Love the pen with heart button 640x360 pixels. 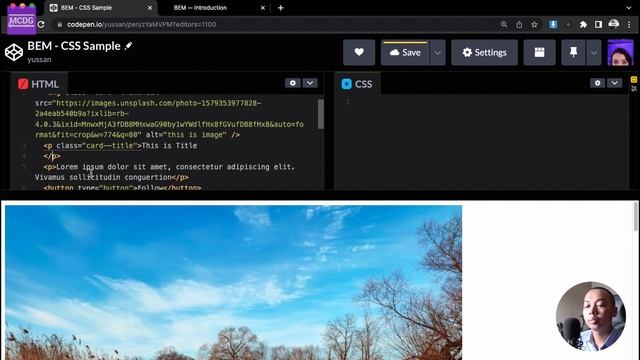point(359,52)
